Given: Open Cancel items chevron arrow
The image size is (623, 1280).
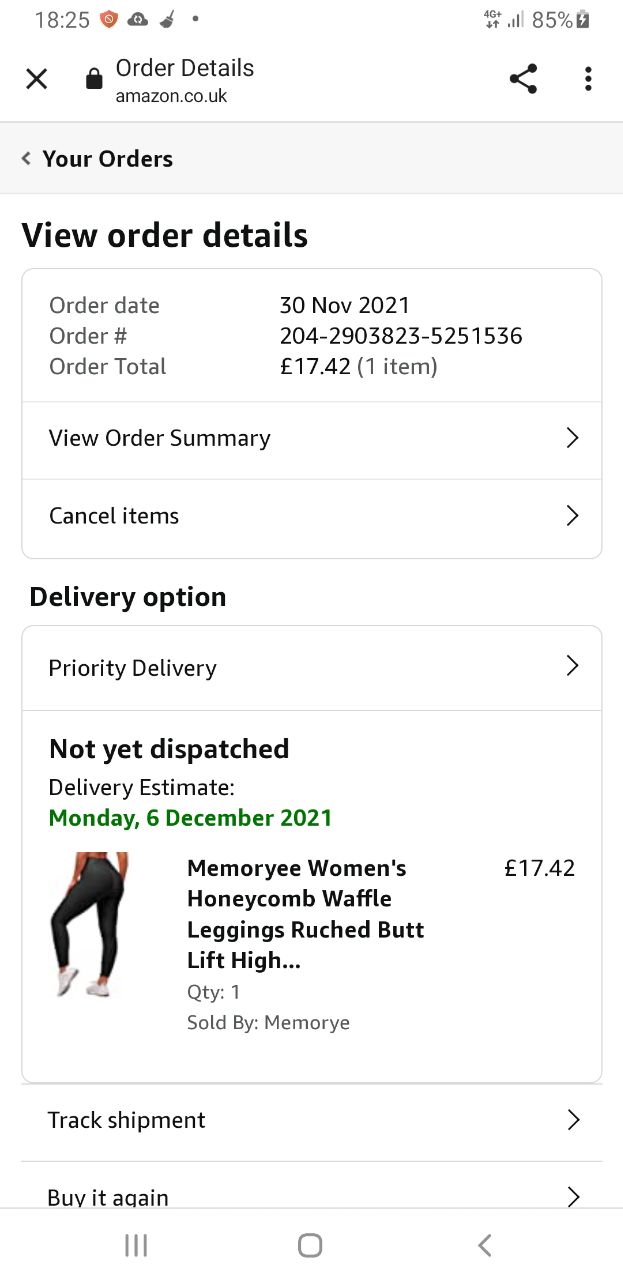Looking at the screenshot, I should (572, 516).
